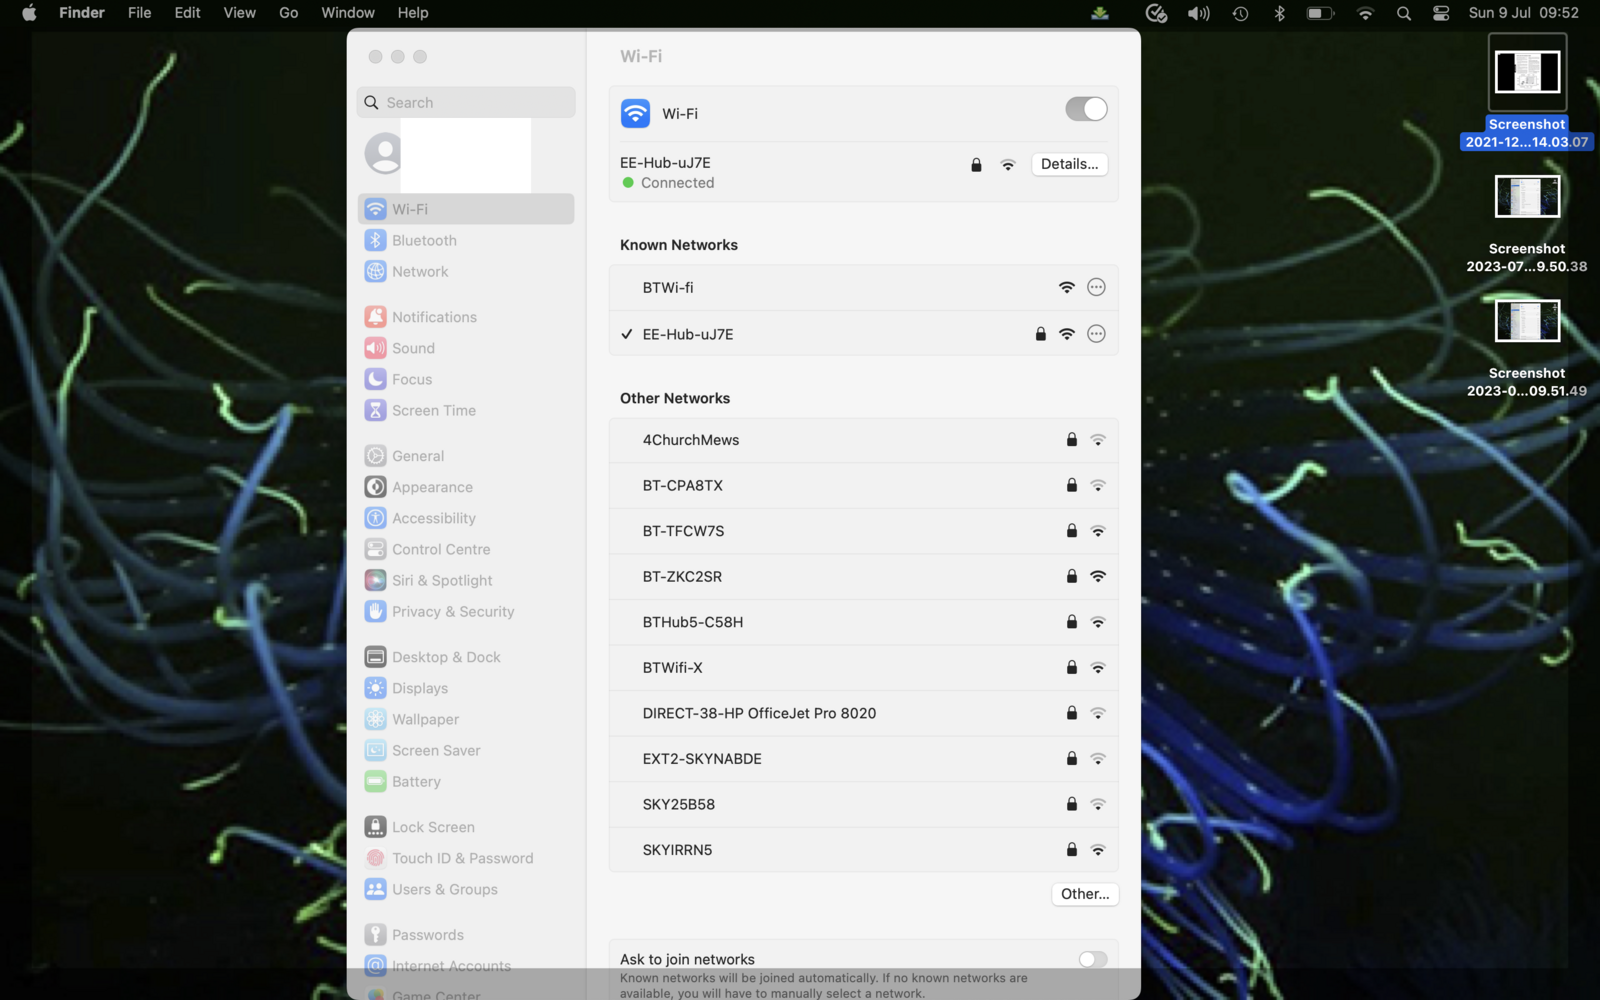Turn off the Wi-Fi toggle
Screen dimensions: 1600x1000
click(1086, 109)
